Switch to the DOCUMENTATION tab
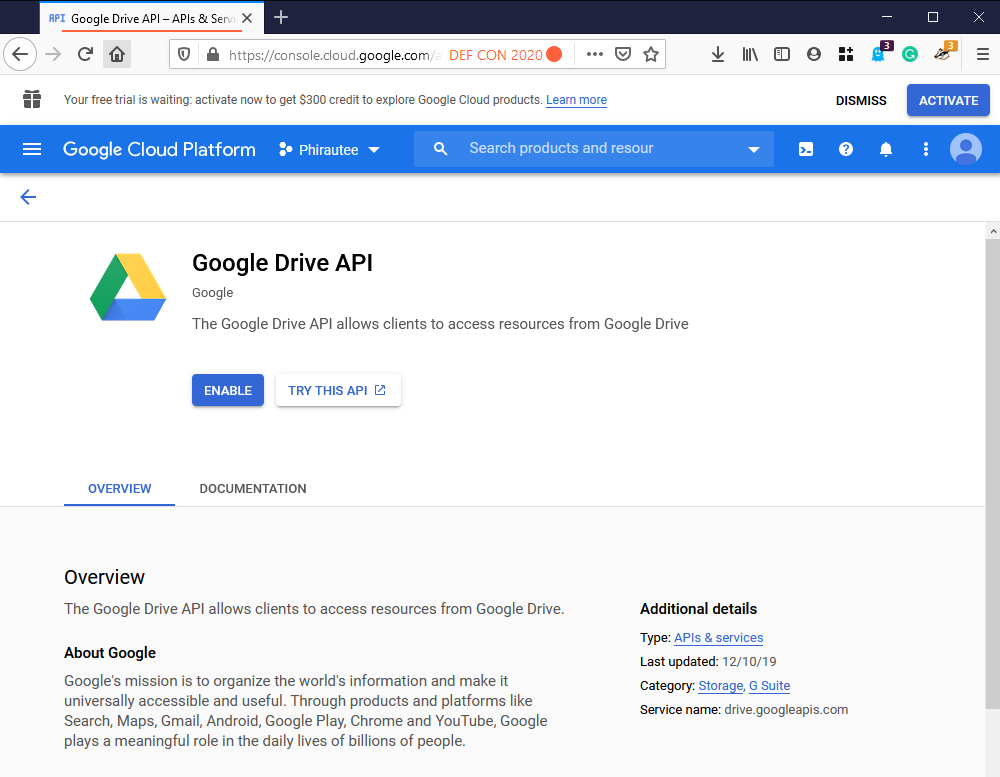This screenshot has width=1000, height=777. (253, 489)
